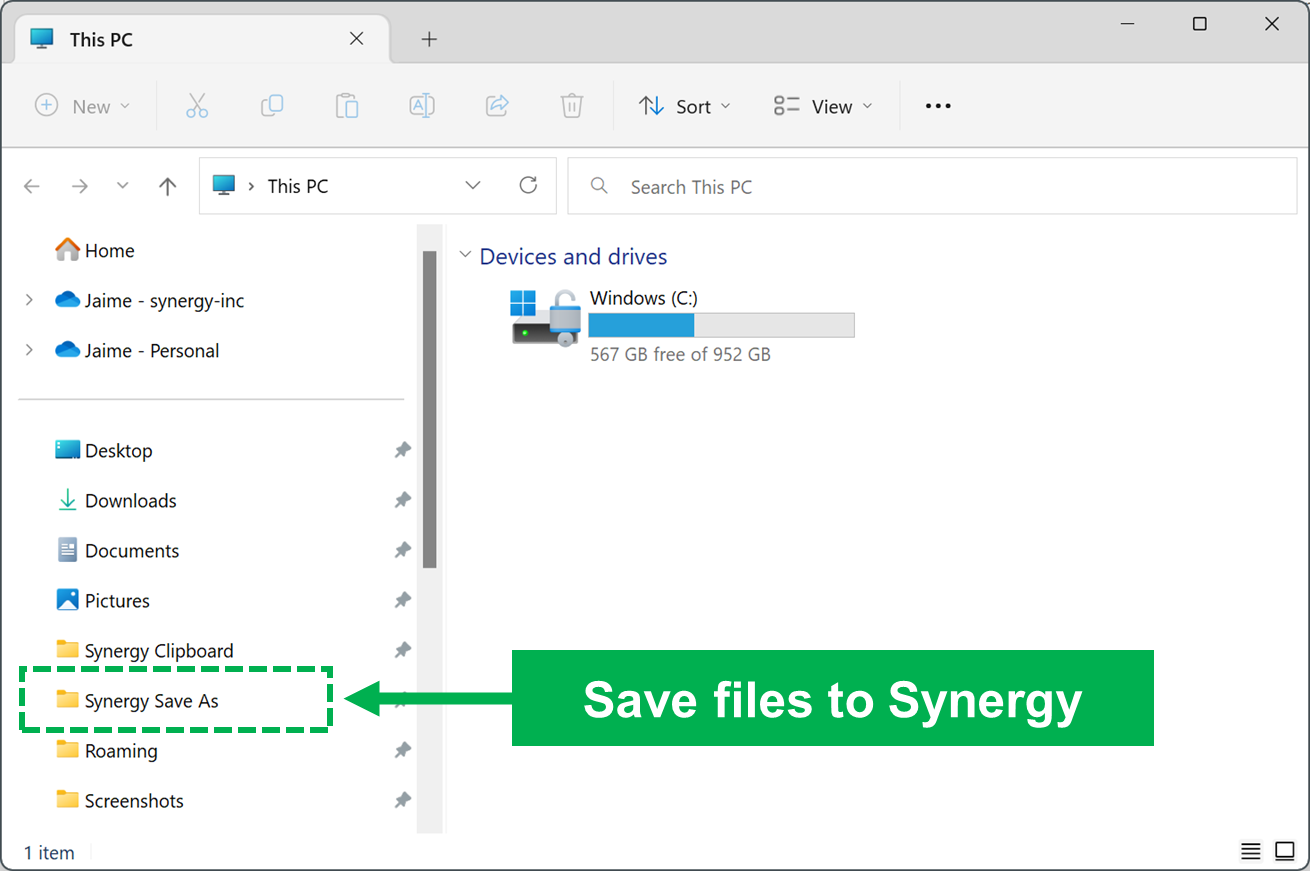The width and height of the screenshot is (1310, 871).
Task: Open Synergy Save As folder
Action: coord(137,701)
